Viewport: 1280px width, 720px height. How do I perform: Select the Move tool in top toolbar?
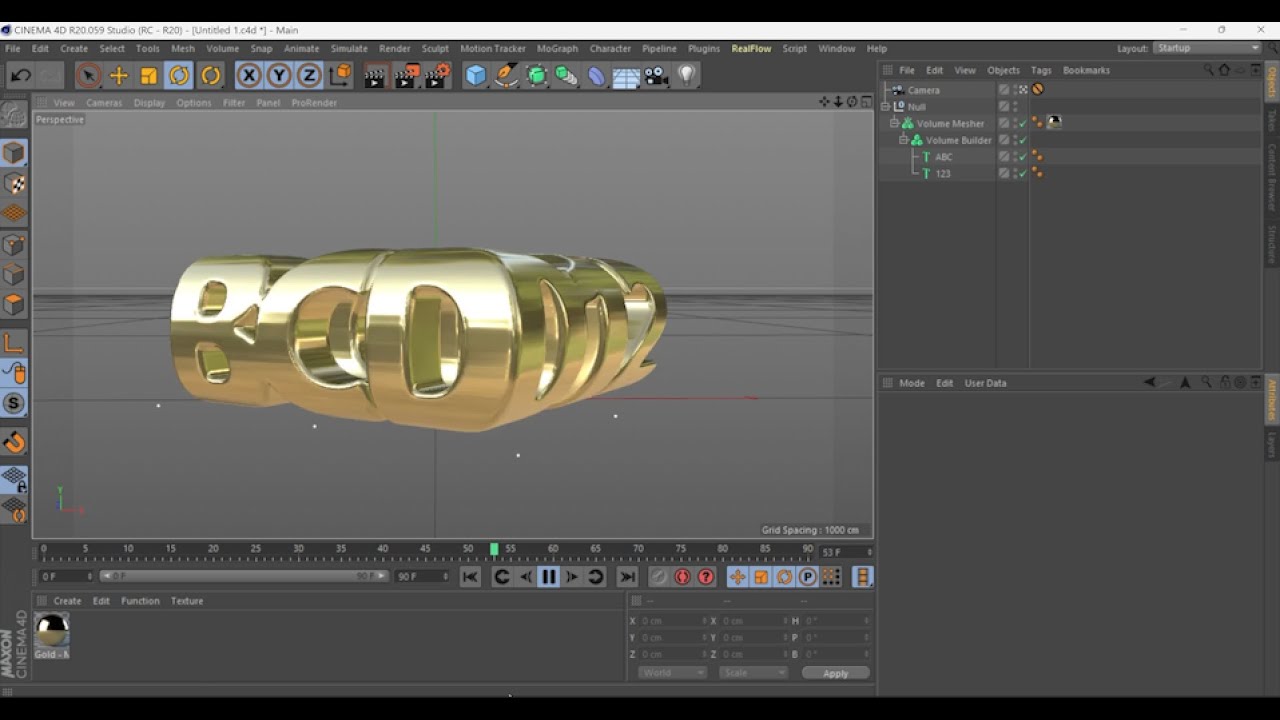coord(118,76)
